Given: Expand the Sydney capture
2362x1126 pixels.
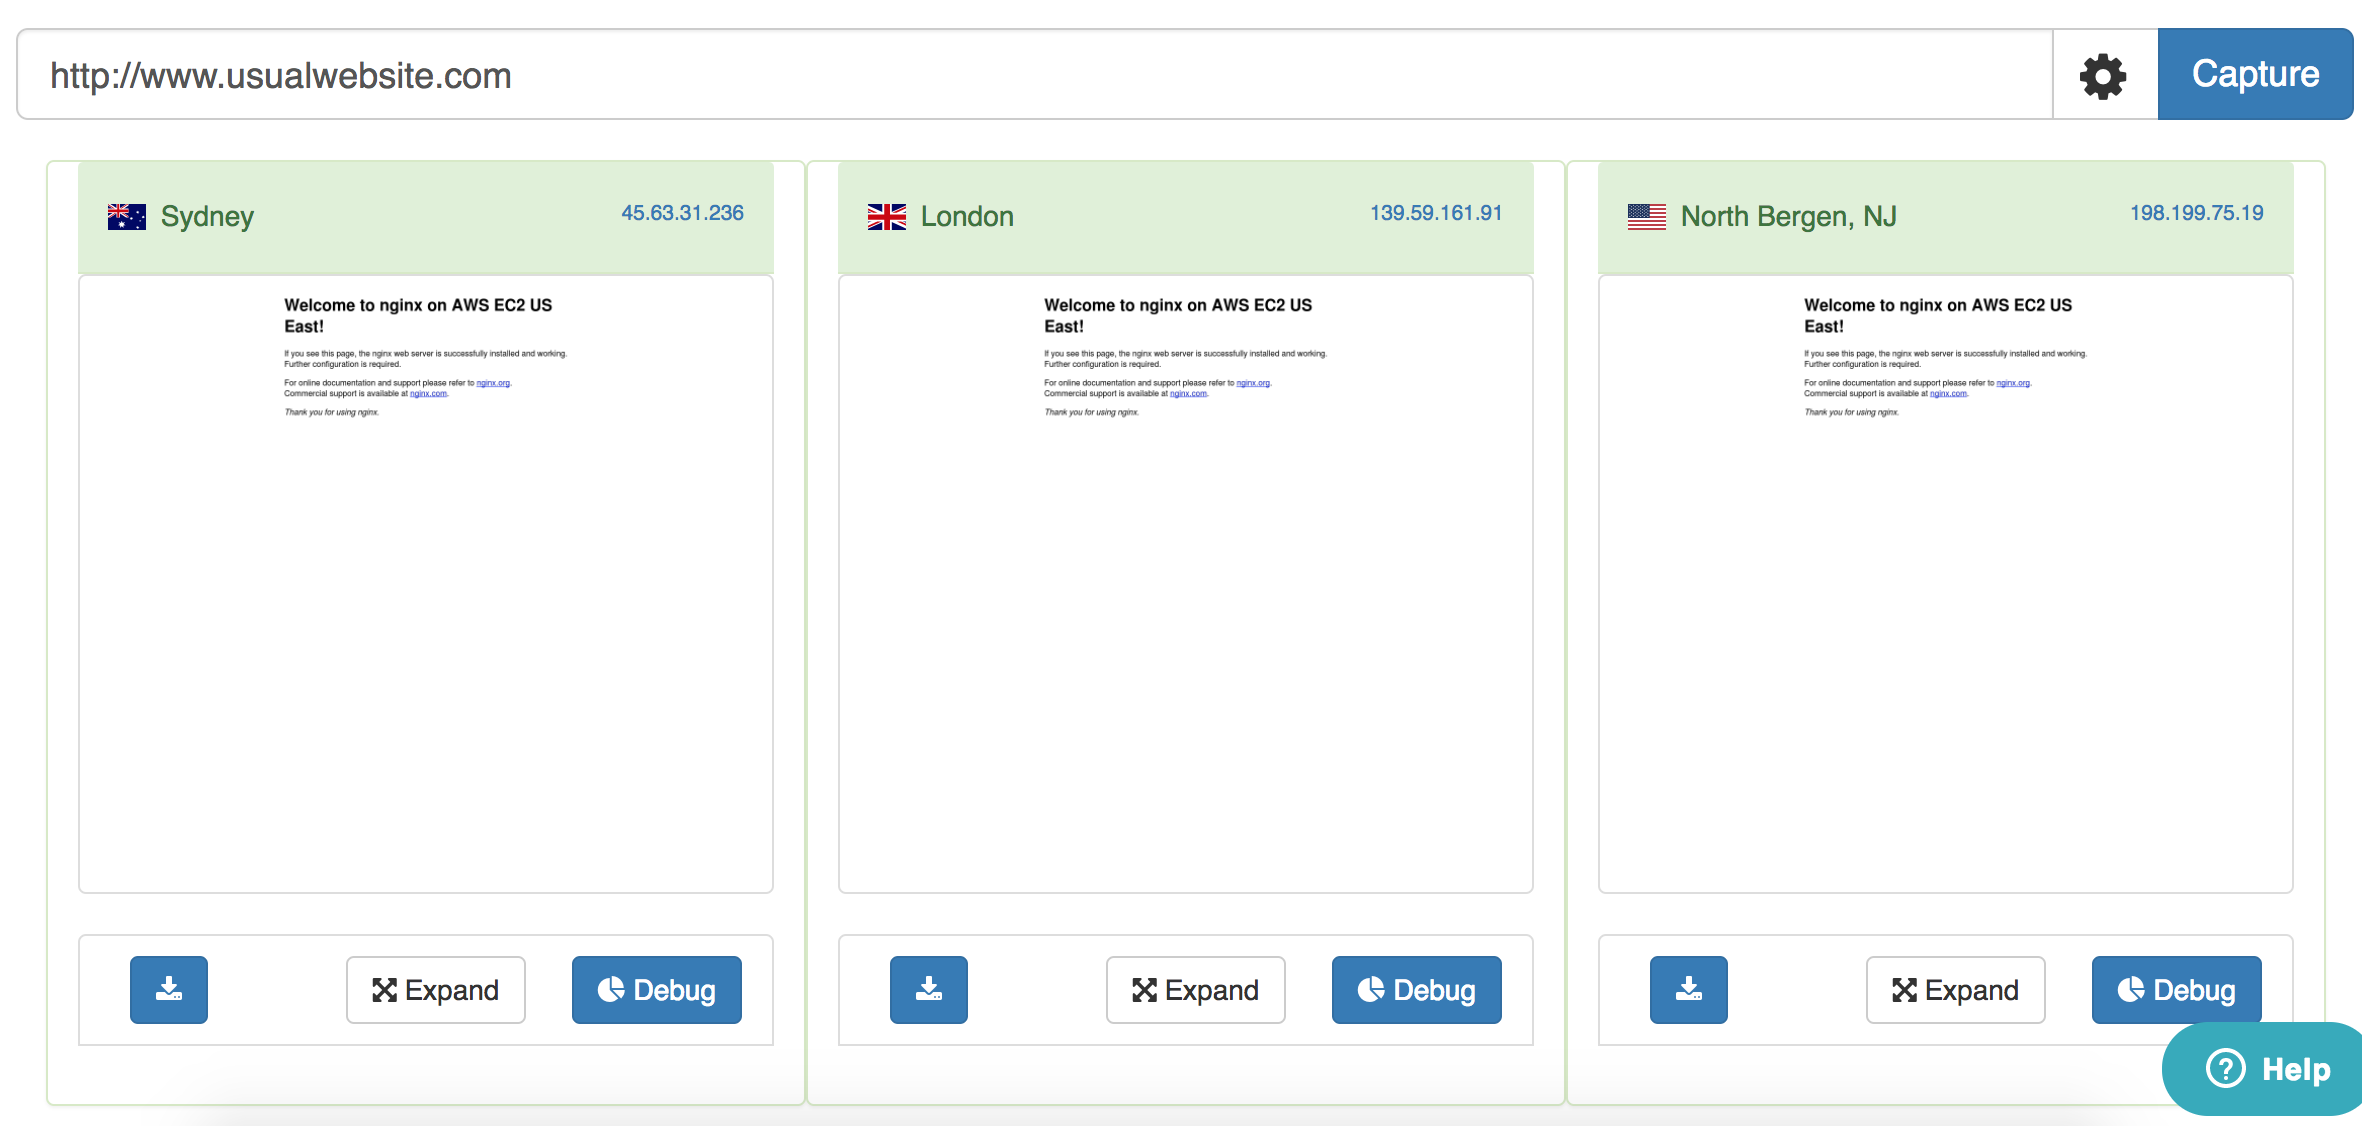Looking at the screenshot, I should 436,989.
